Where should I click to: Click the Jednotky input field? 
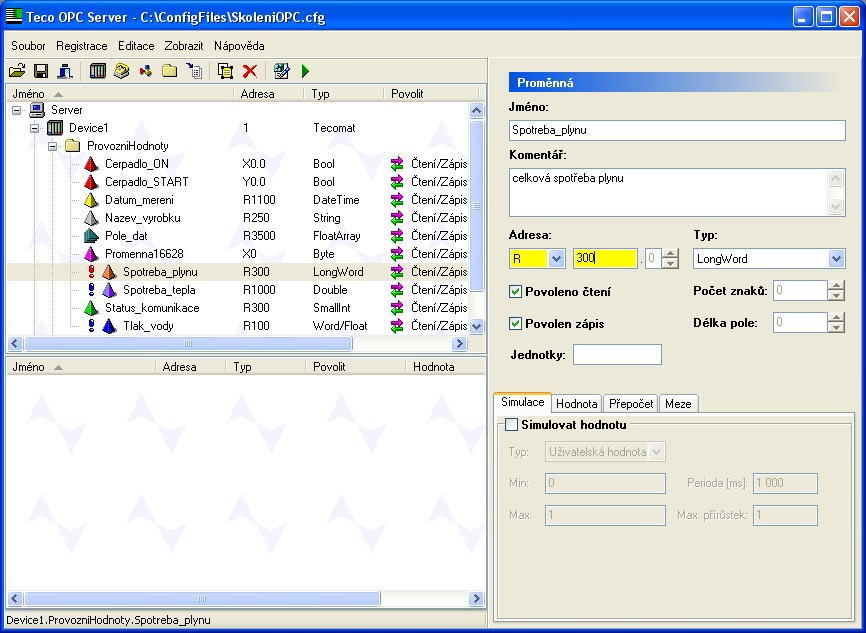coord(617,355)
